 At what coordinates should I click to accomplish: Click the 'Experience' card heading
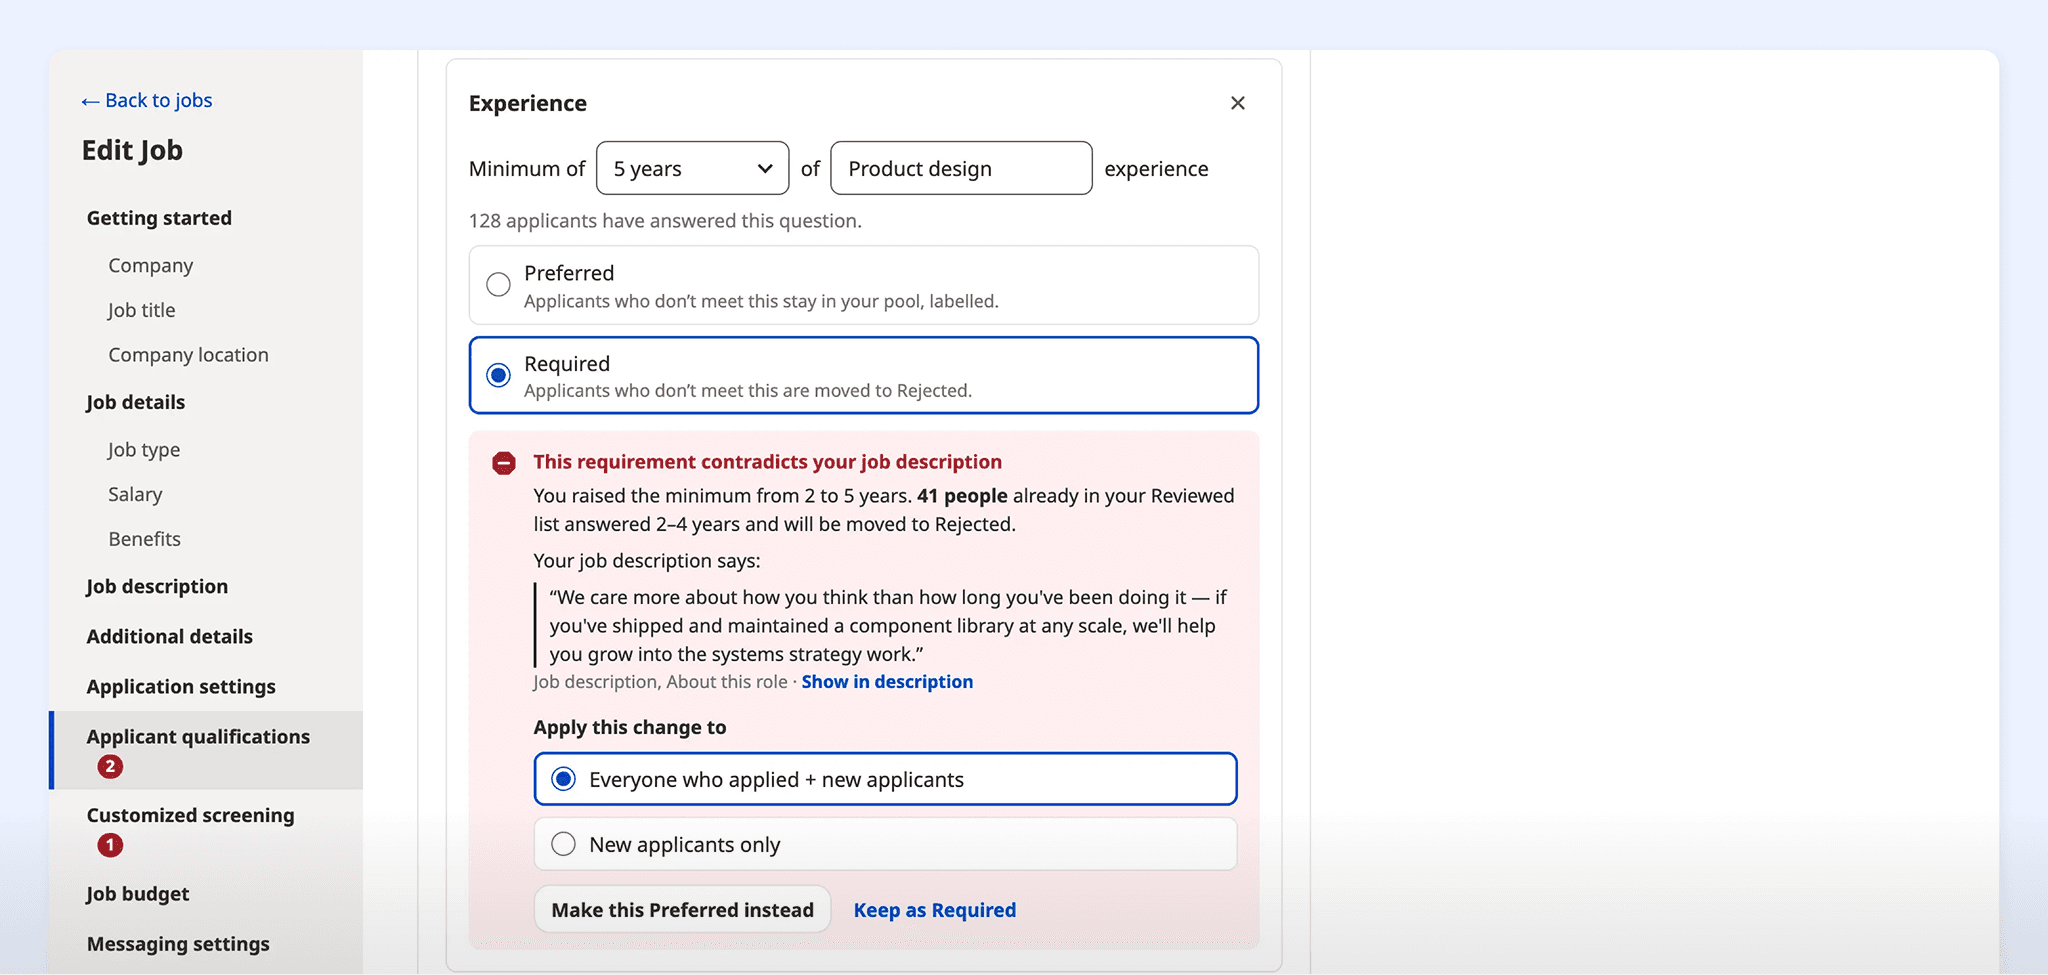click(528, 103)
